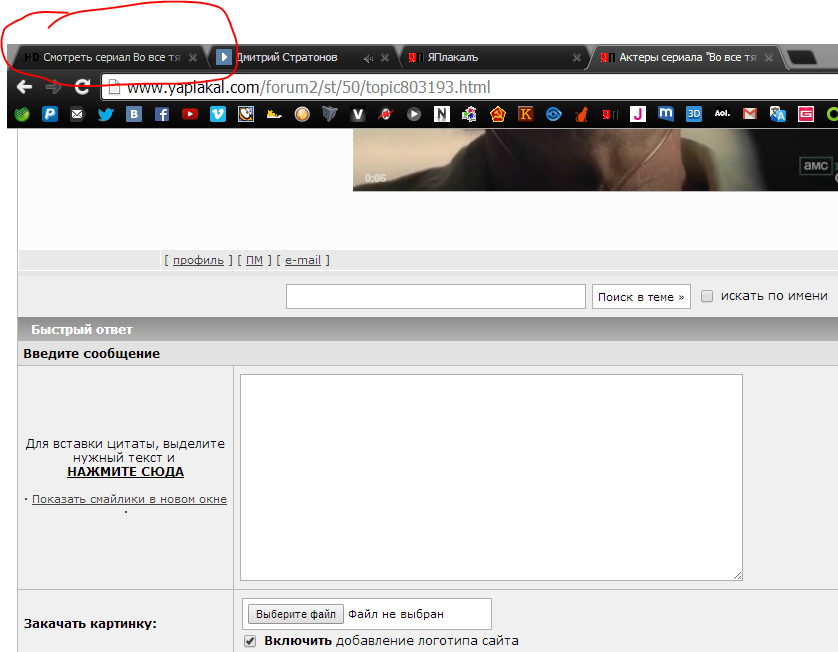Click the quick reply message text area
Viewport: 838px width, 652px height.
click(491, 477)
